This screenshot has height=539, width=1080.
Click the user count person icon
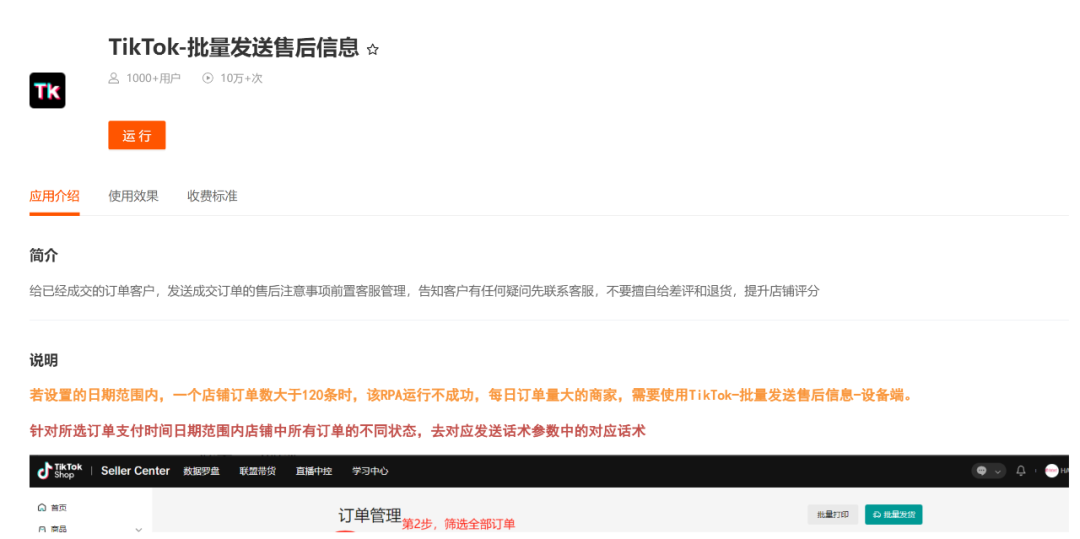coord(114,78)
